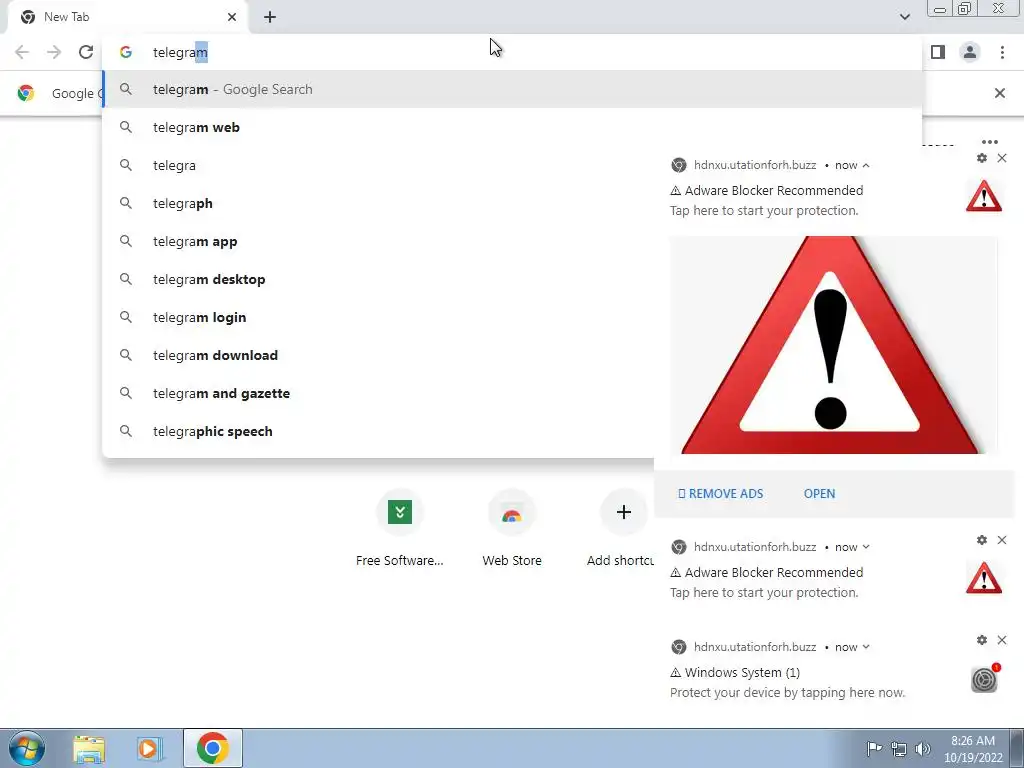Screen dimensions: 1024x768
Task: Select the New Tab tab
Action: point(128,17)
